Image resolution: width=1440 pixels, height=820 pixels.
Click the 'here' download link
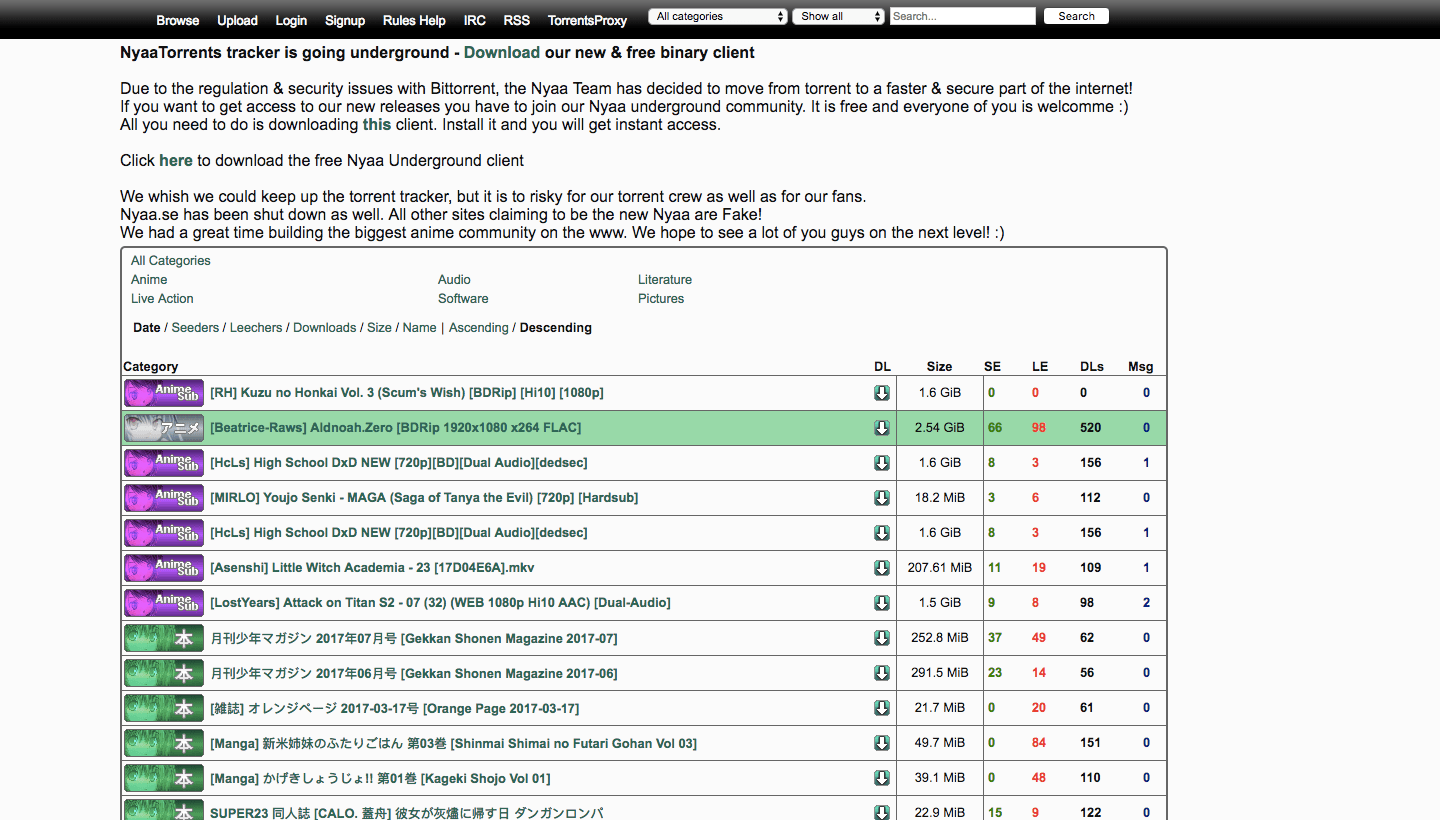pyautogui.click(x=176, y=160)
